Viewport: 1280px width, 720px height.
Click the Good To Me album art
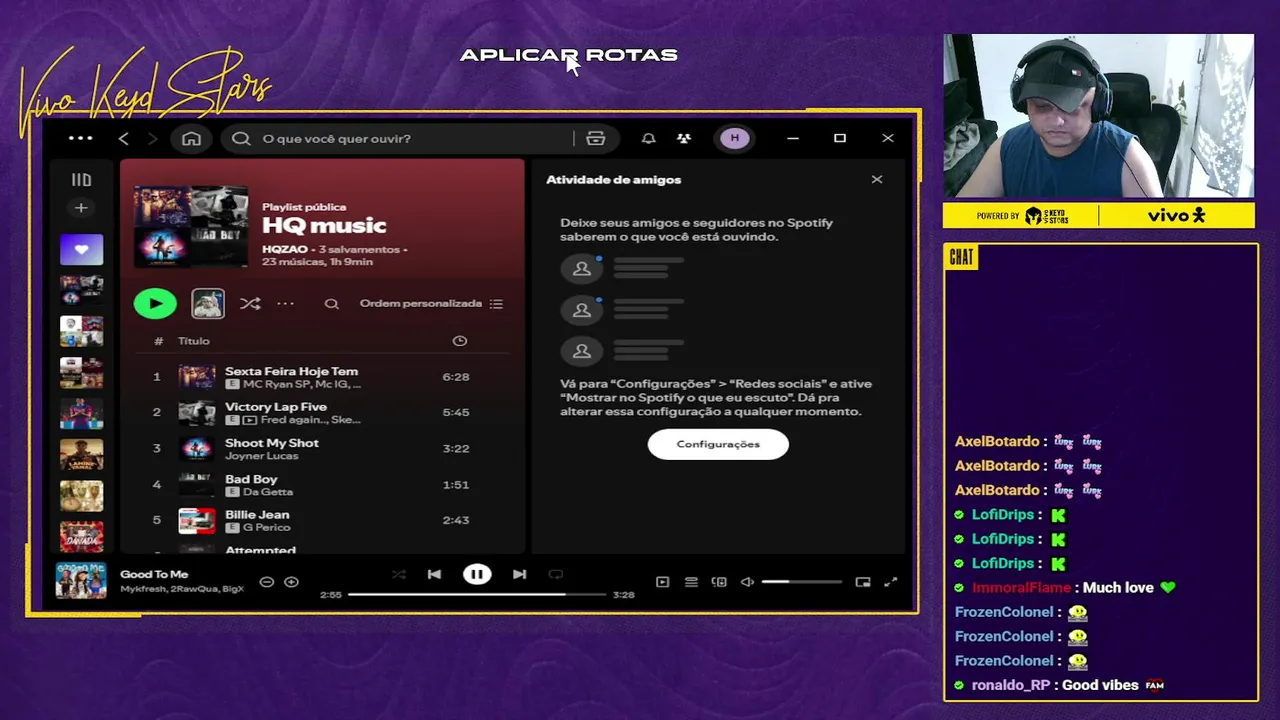[81, 581]
